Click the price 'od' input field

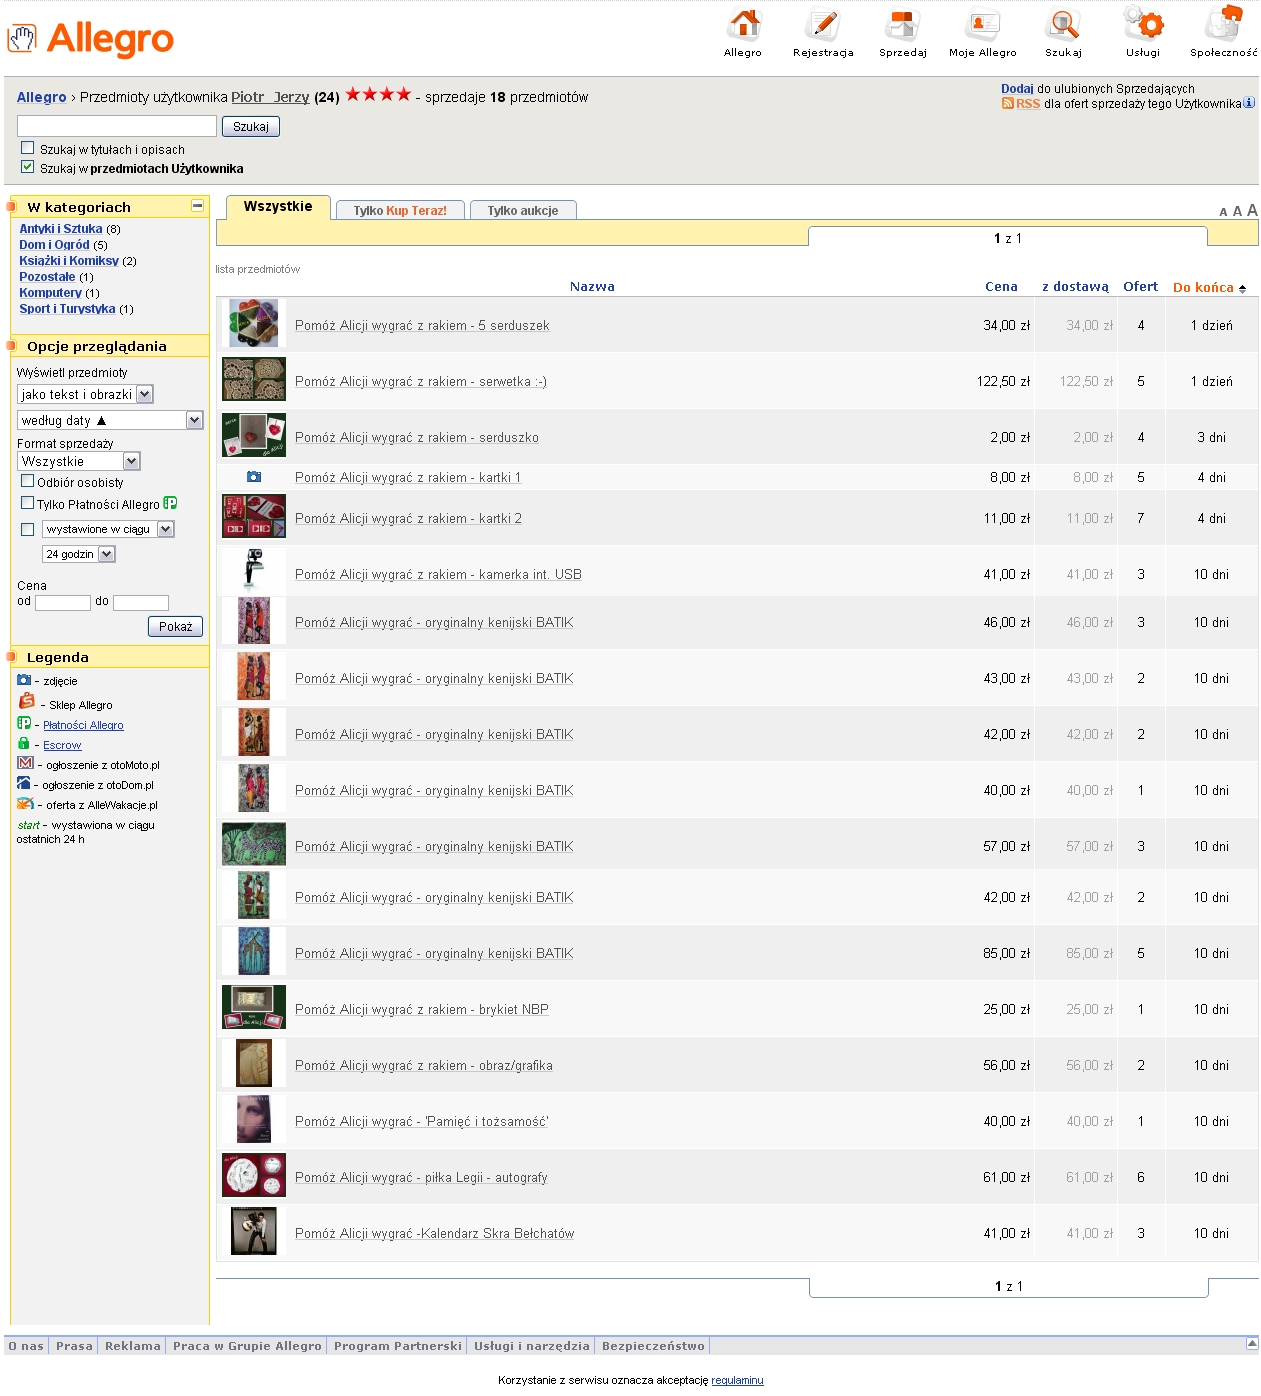tap(63, 602)
